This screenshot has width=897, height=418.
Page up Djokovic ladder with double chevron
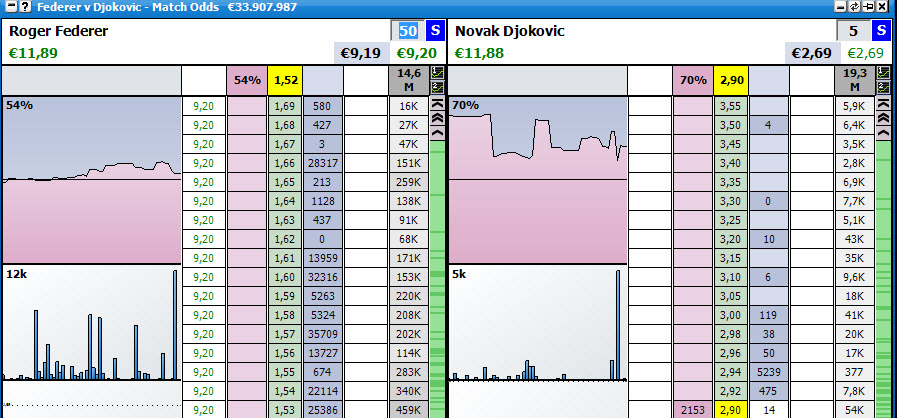click(x=883, y=118)
